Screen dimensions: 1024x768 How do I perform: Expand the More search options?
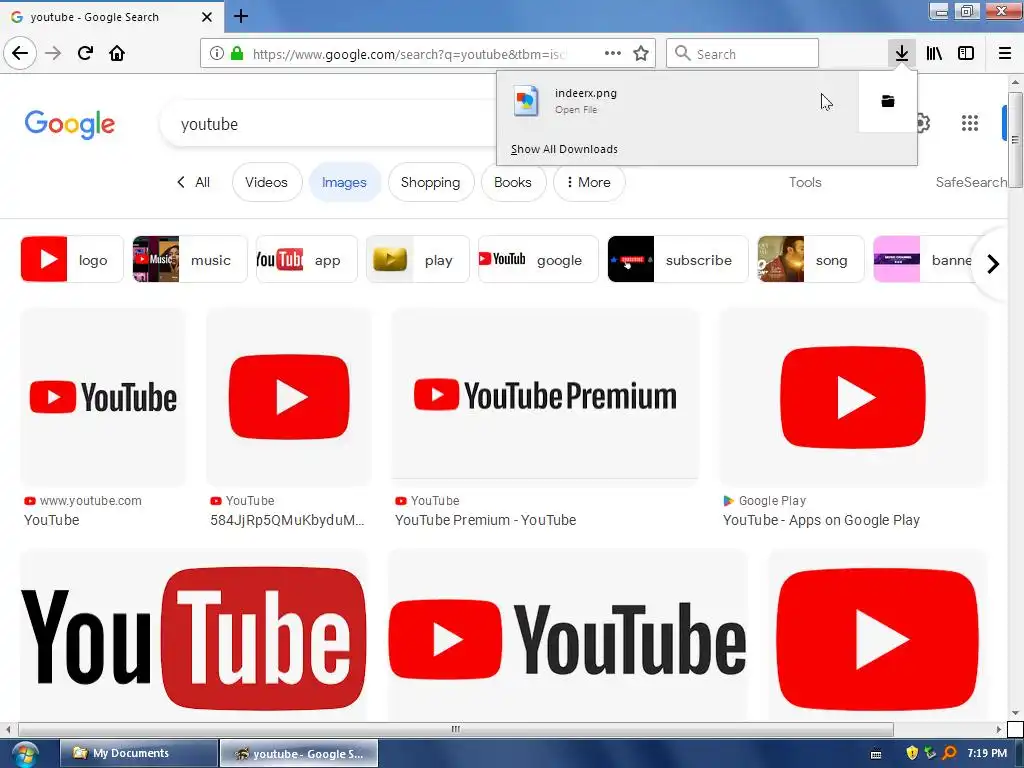tap(588, 182)
